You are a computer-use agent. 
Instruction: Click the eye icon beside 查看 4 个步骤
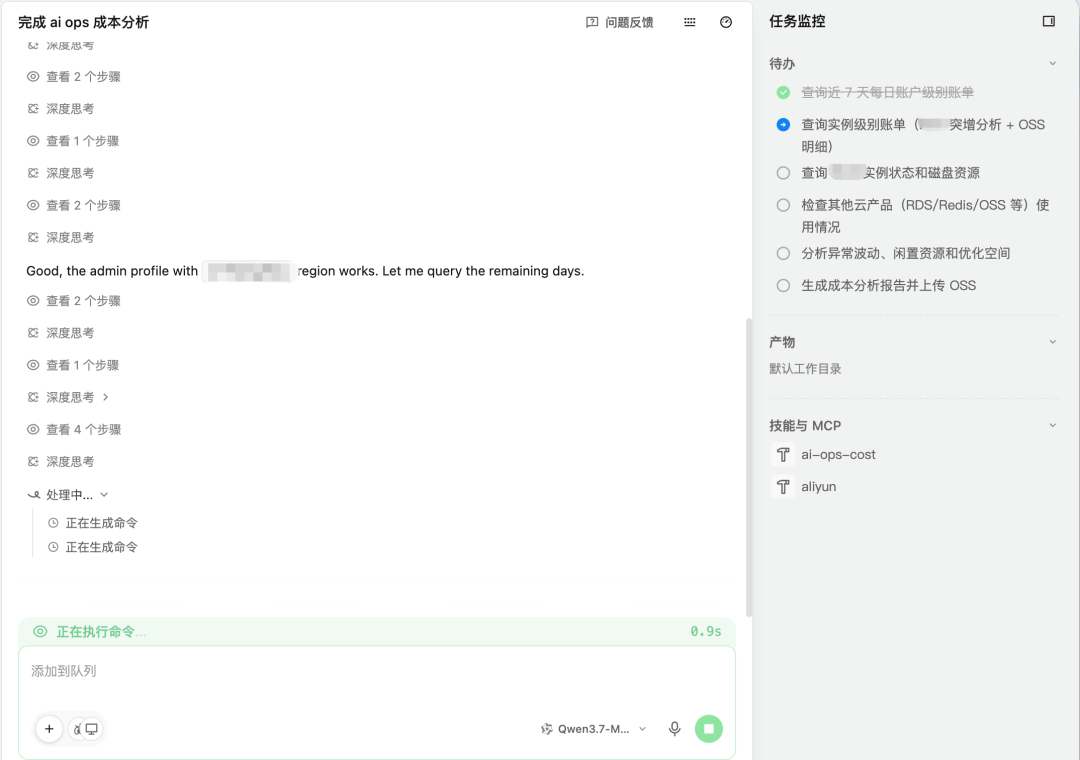coord(33,429)
